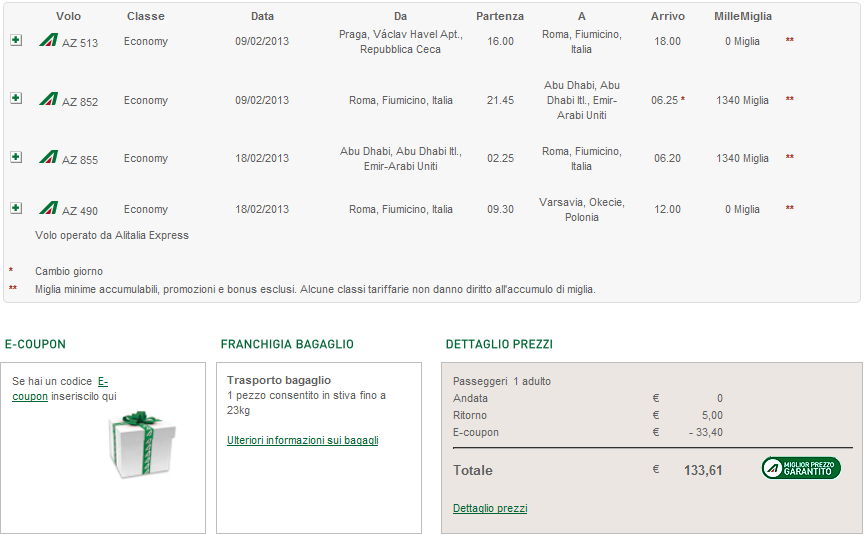Click the day-change asterisk by 06.25 arrival
This screenshot has height=535, width=866.
coord(683,99)
